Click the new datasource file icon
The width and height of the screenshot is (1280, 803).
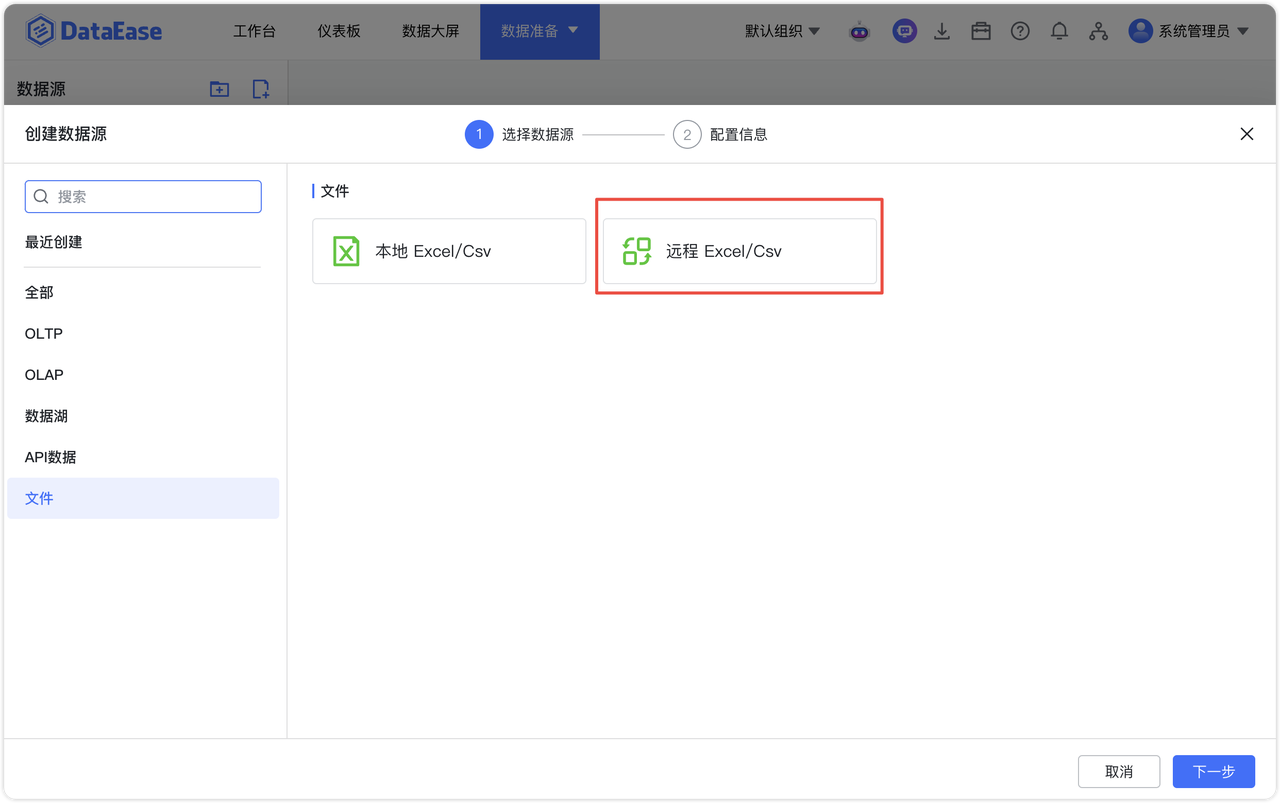[261, 89]
